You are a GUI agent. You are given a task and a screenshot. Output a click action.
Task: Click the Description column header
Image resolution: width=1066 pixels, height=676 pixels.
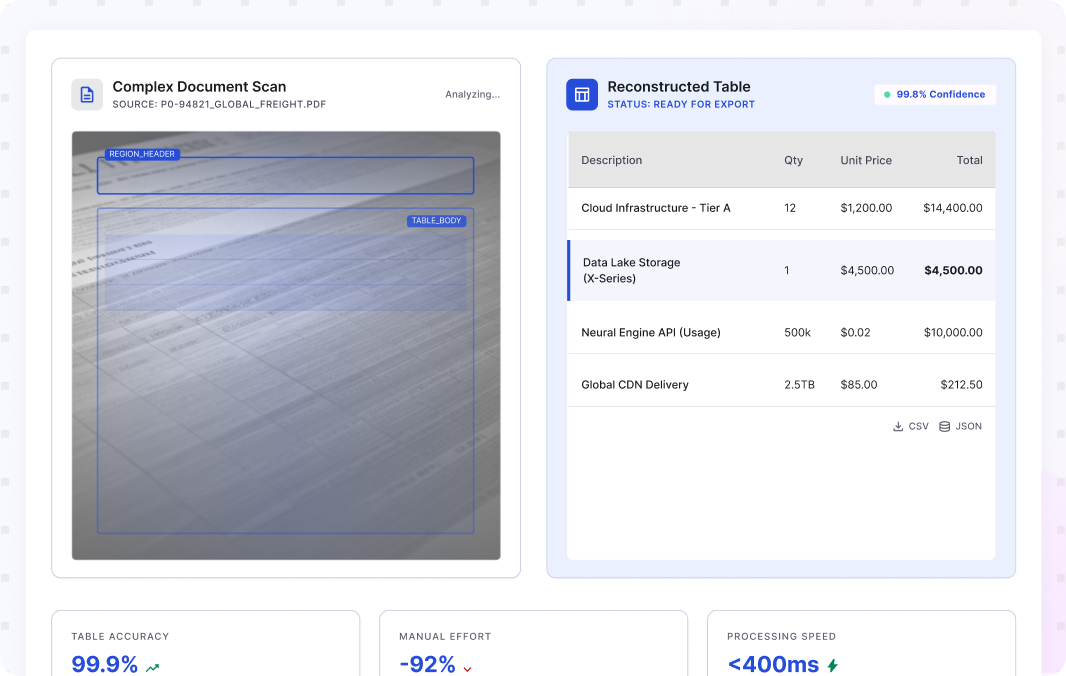coord(611,160)
